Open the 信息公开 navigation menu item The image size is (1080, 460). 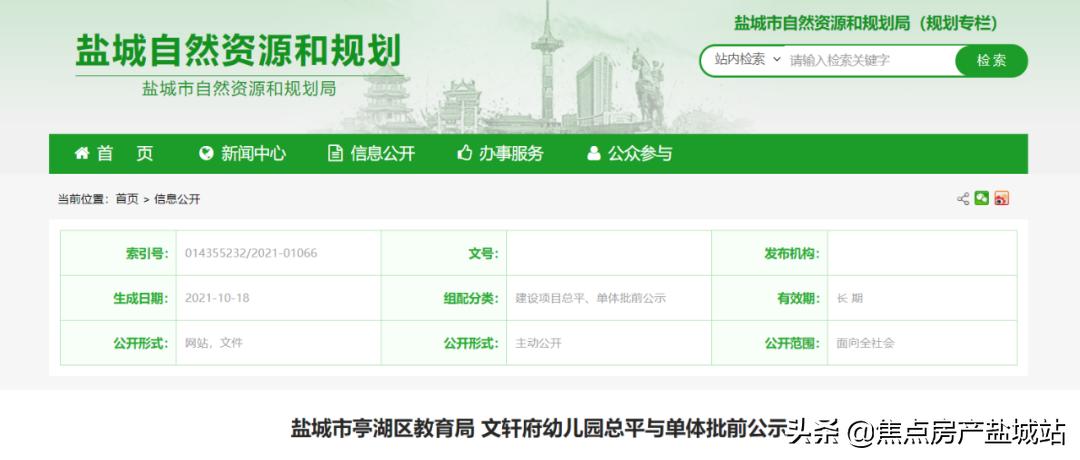[x=372, y=154]
